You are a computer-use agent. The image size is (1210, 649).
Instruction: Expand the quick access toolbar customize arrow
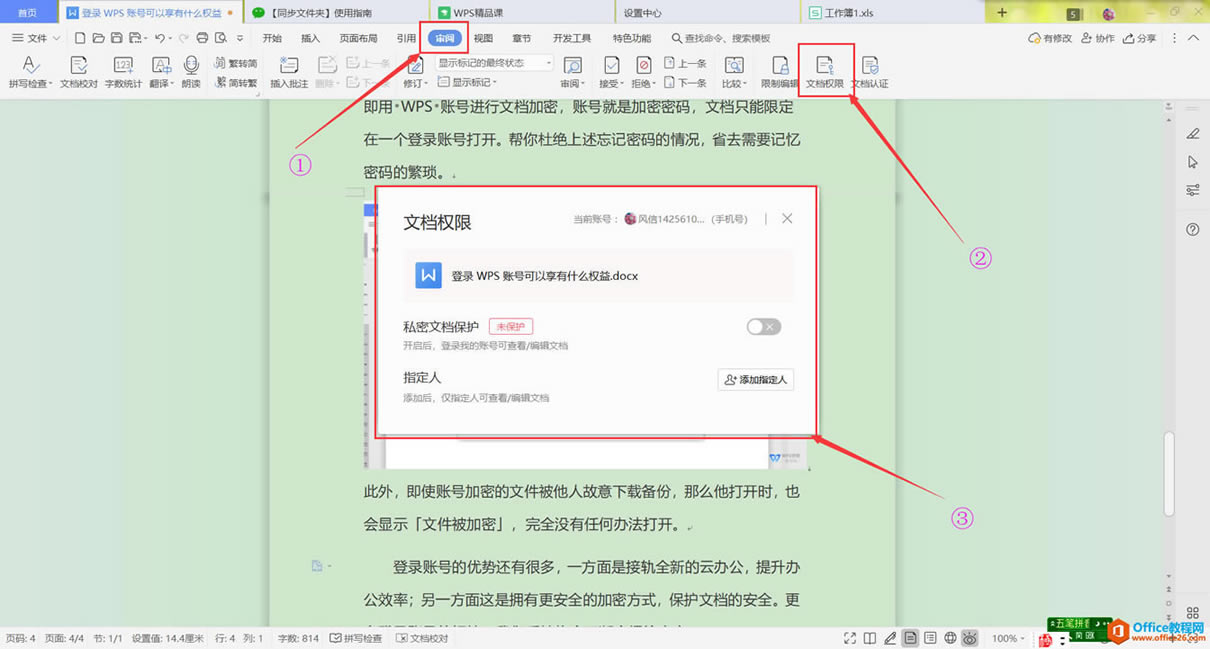[x=240, y=38]
